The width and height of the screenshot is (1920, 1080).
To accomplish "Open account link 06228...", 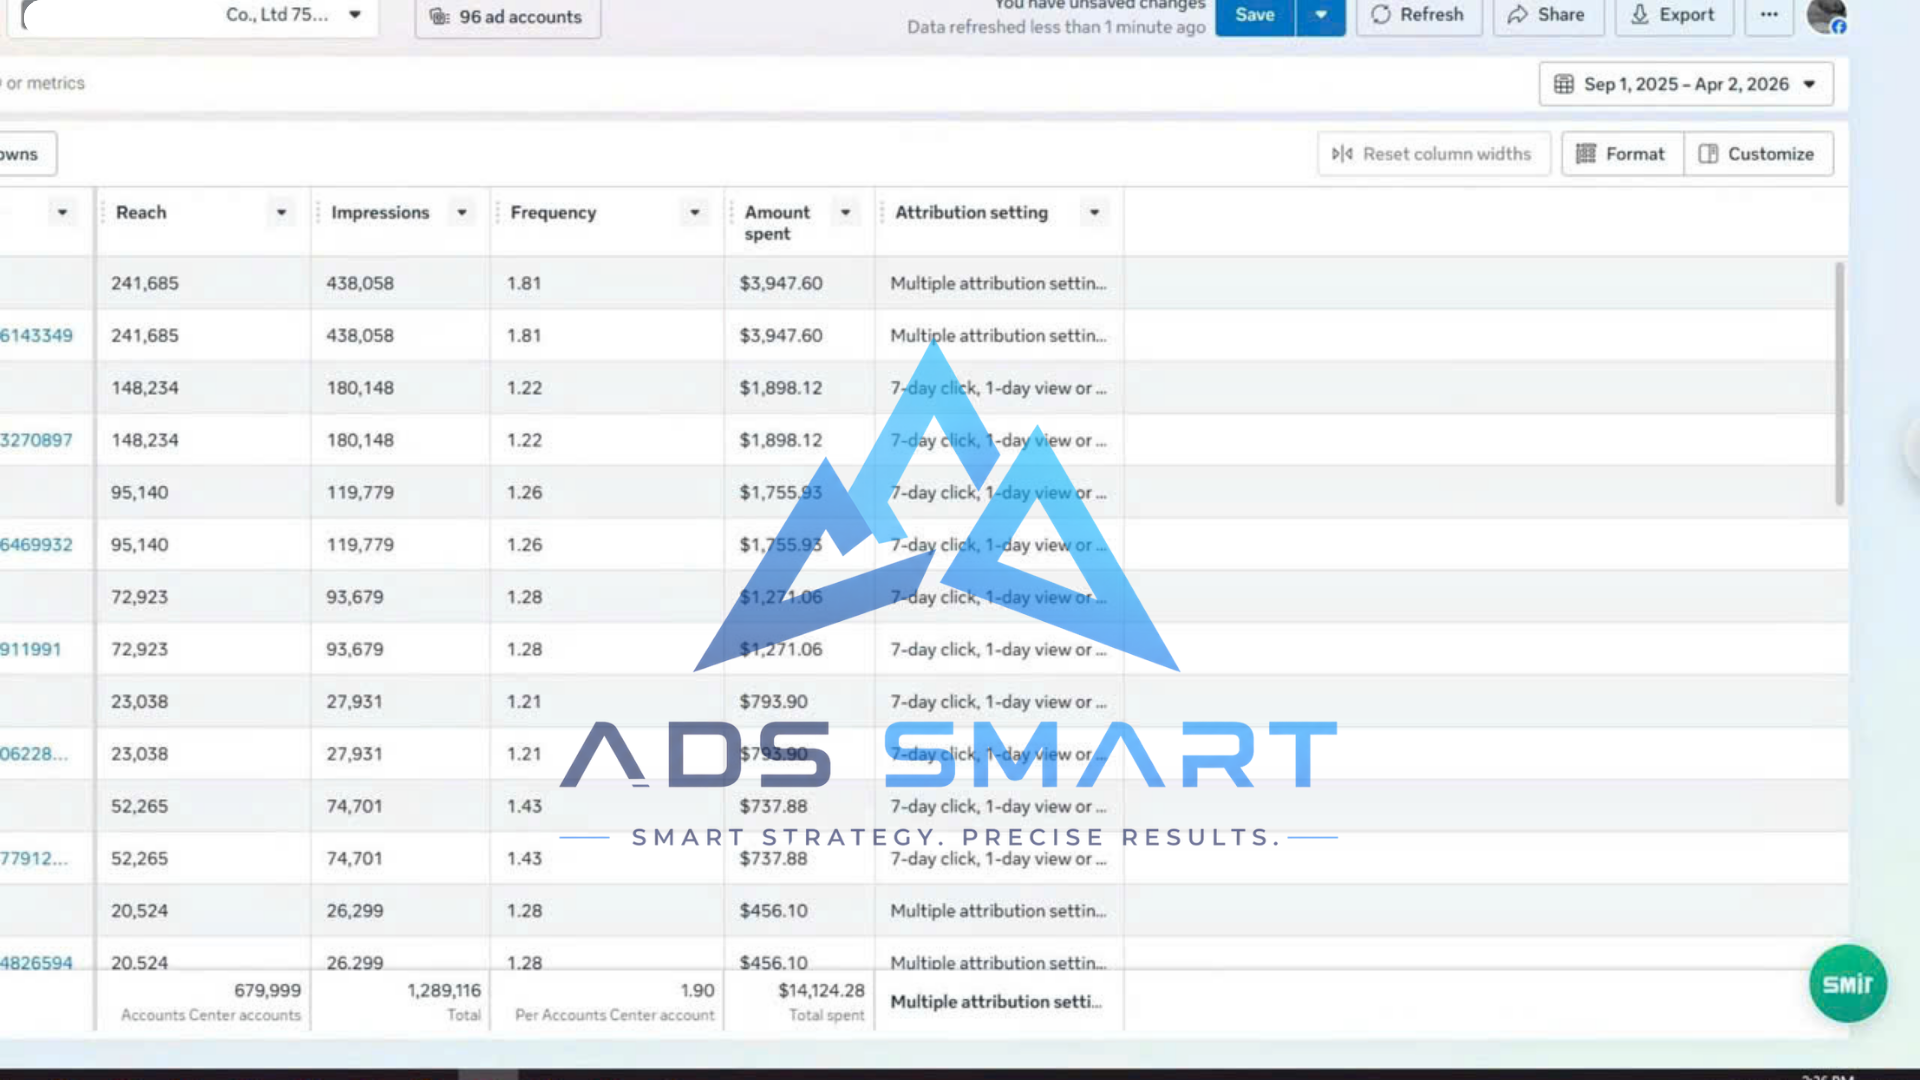I will 34,753.
